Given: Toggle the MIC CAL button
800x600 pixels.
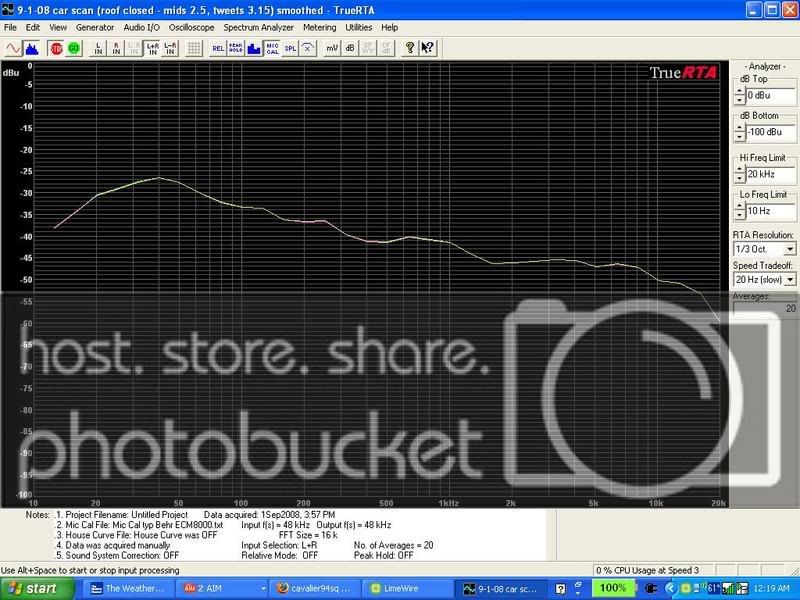Looking at the screenshot, I should (272, 48).
